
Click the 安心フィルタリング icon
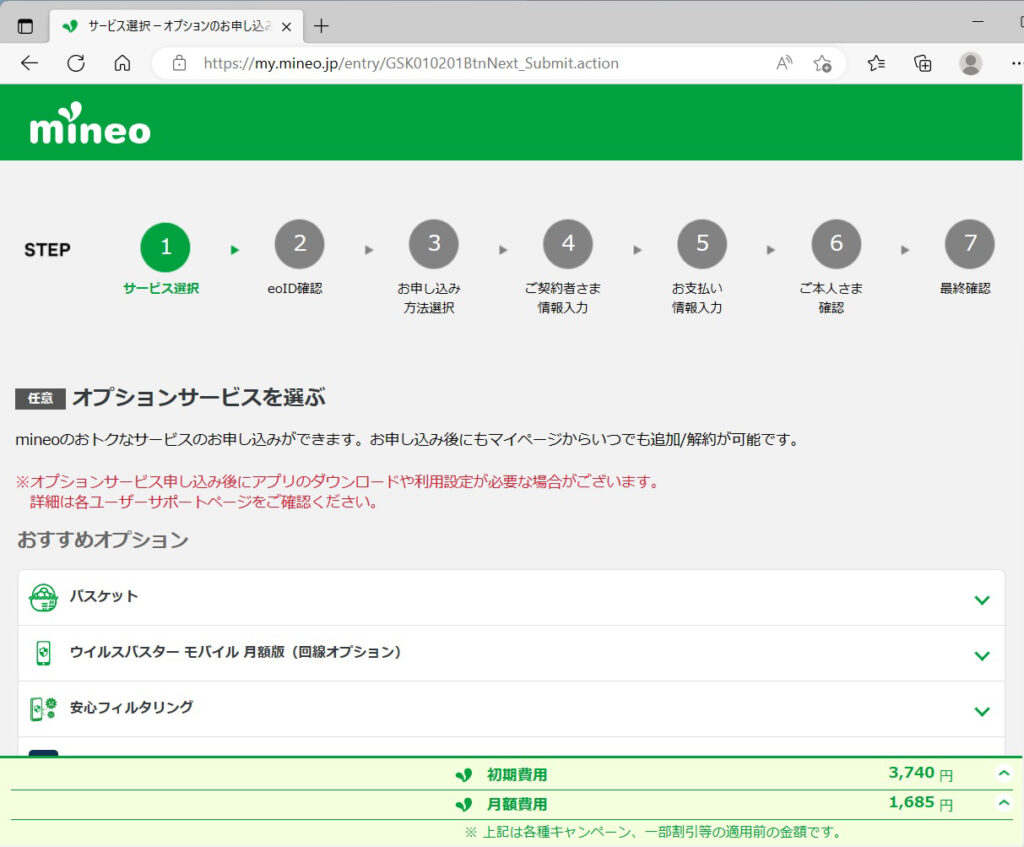pos(44,709)
